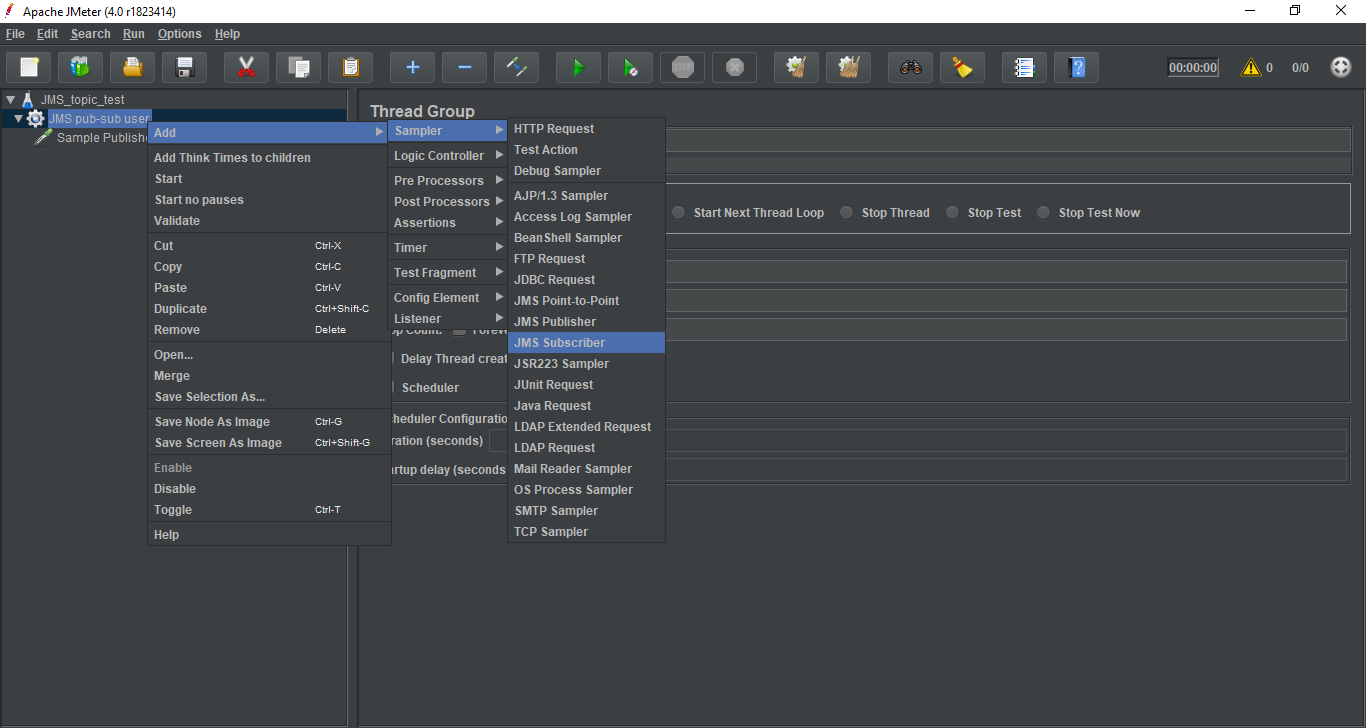Choose JMS Subscriber from the sampler list

[x=559, y=343]
